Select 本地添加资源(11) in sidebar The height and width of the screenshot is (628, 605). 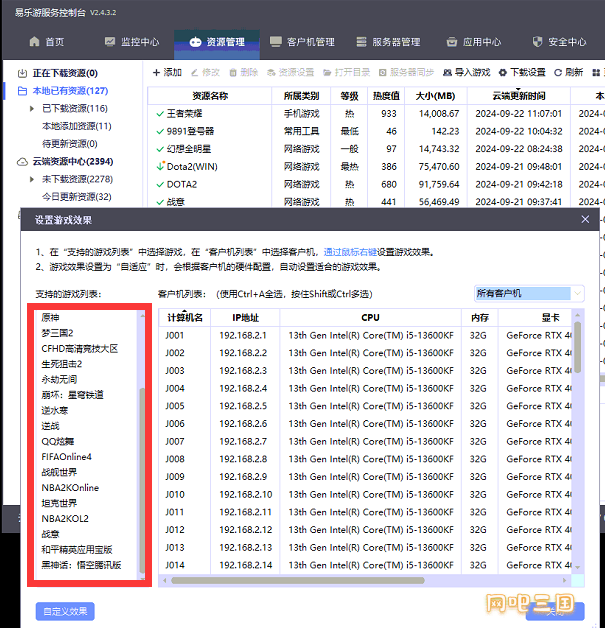tap(76, 126)
